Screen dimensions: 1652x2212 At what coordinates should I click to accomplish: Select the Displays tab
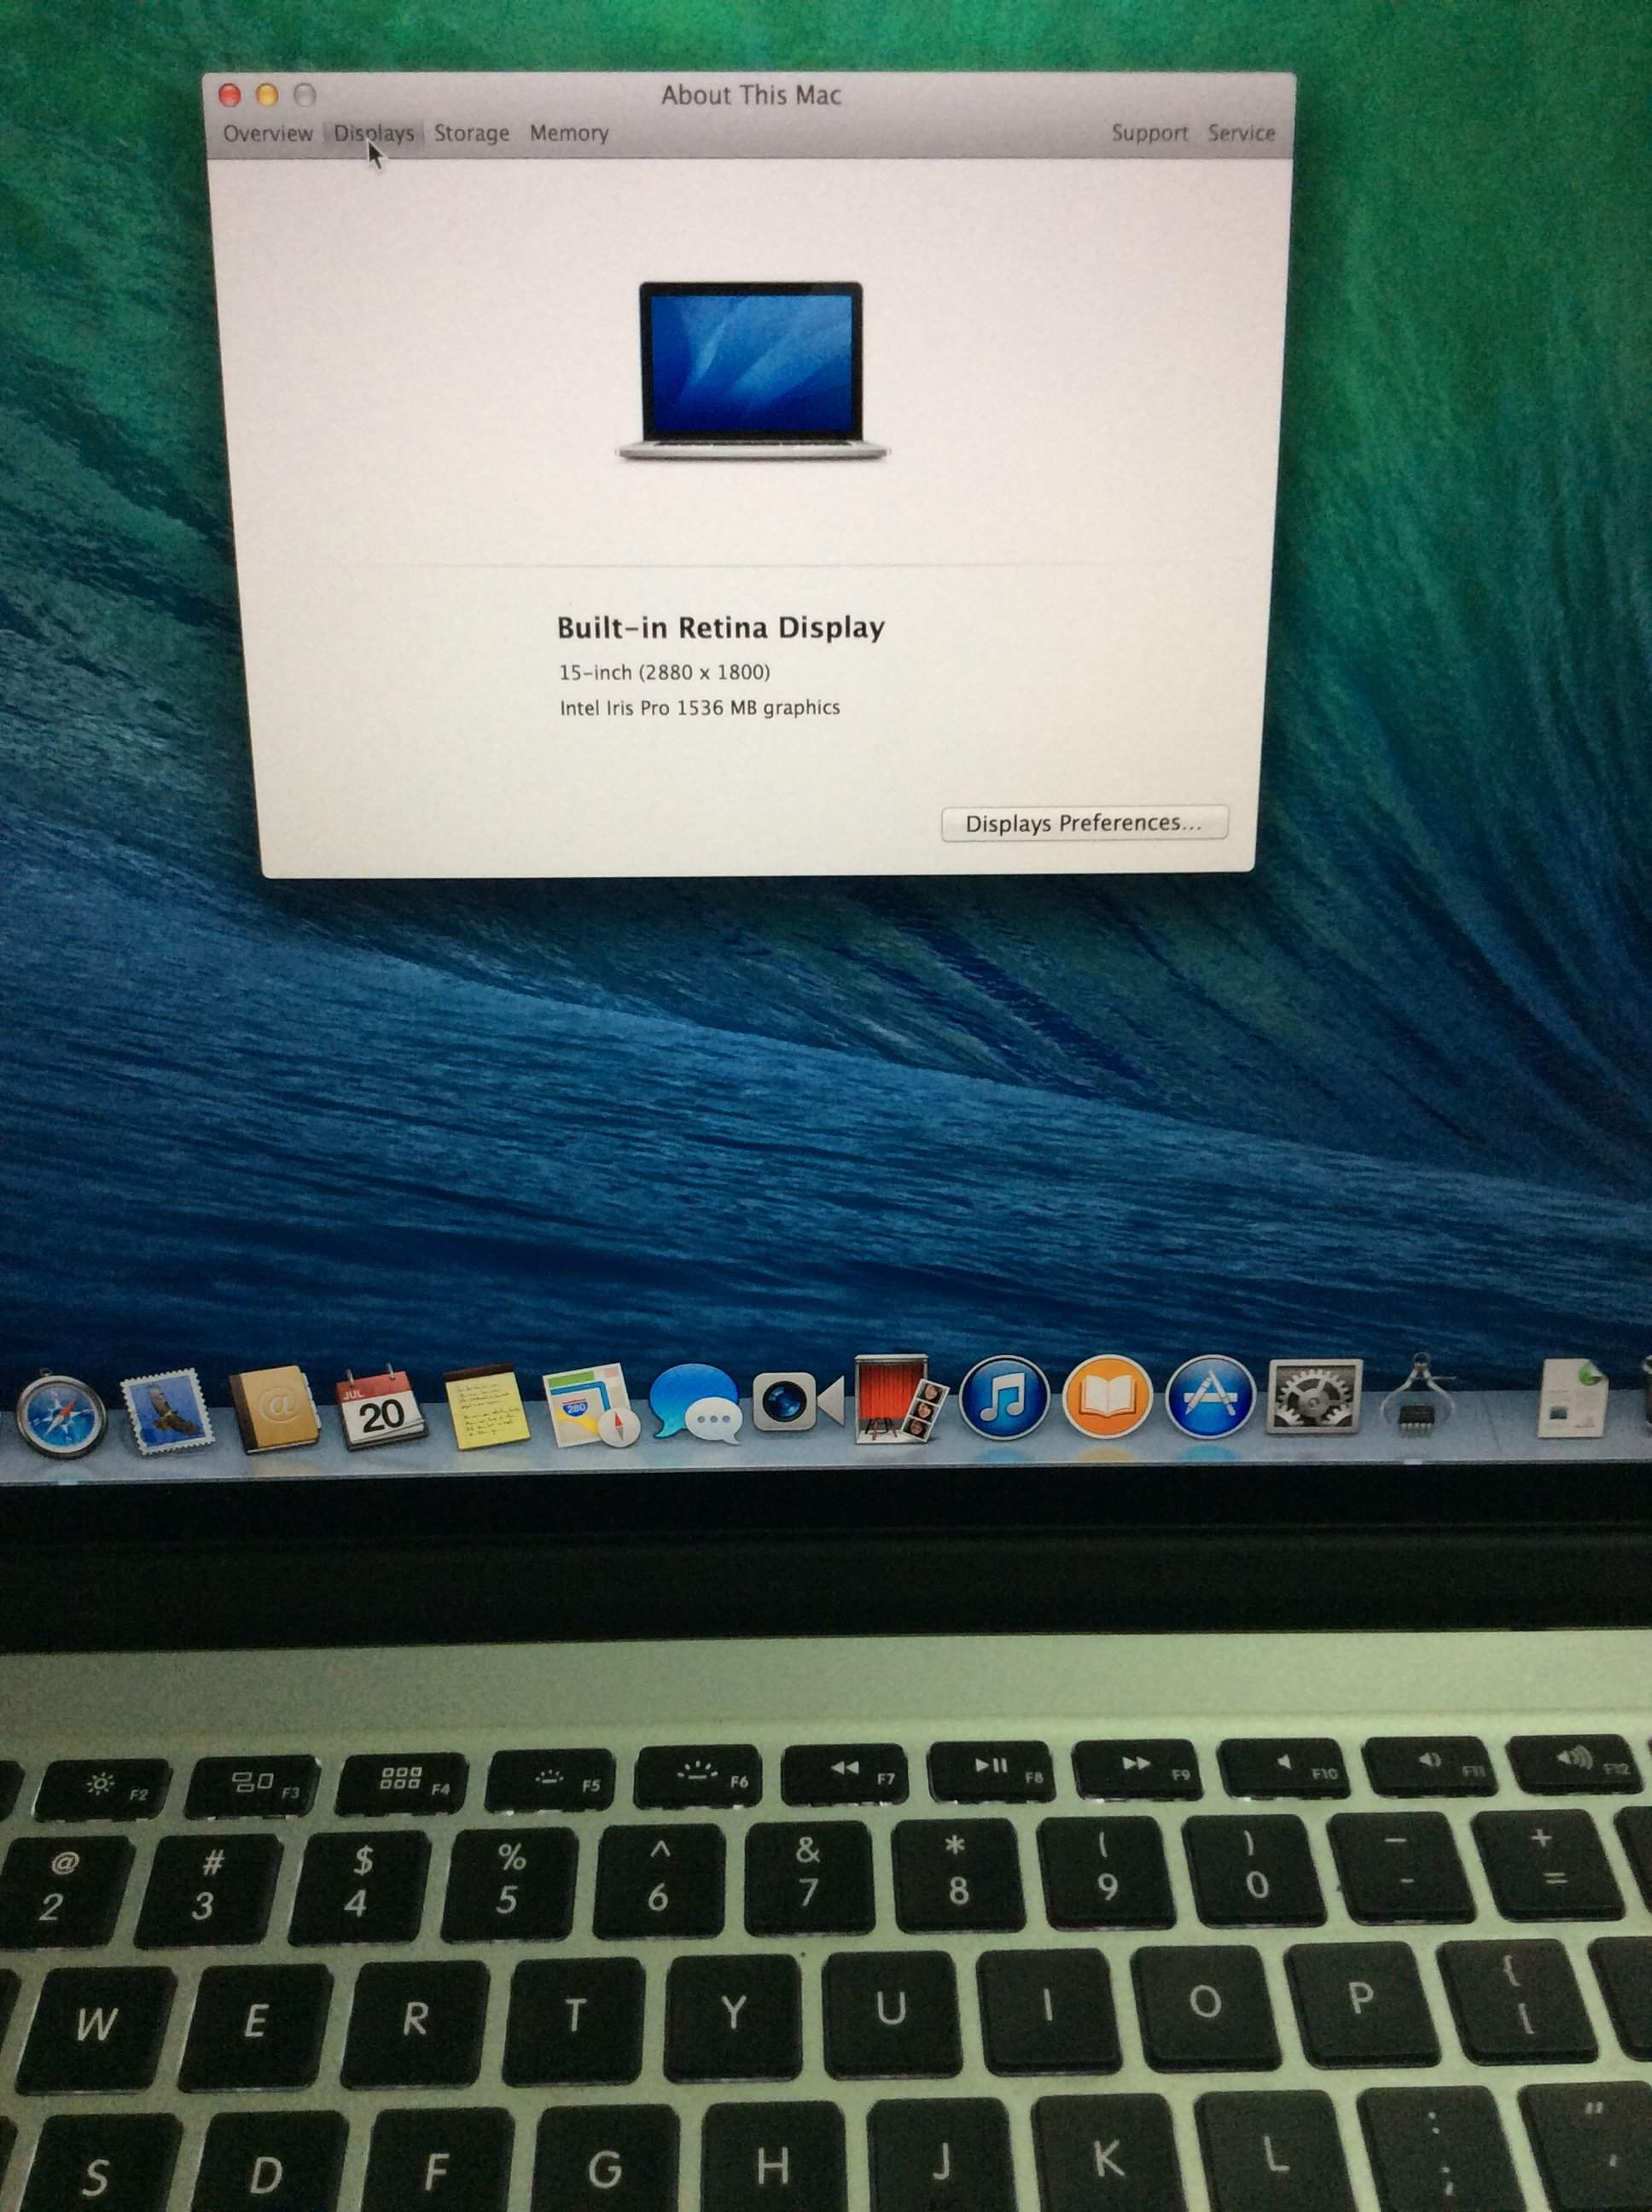click(374, 133)
